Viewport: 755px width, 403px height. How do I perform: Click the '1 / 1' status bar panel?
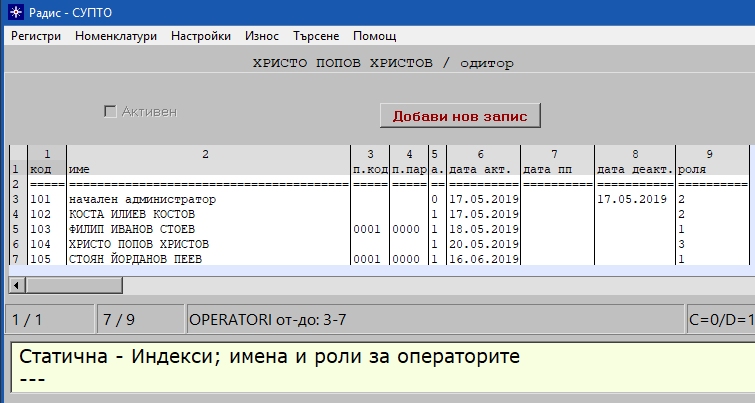[x=50, y=319]
